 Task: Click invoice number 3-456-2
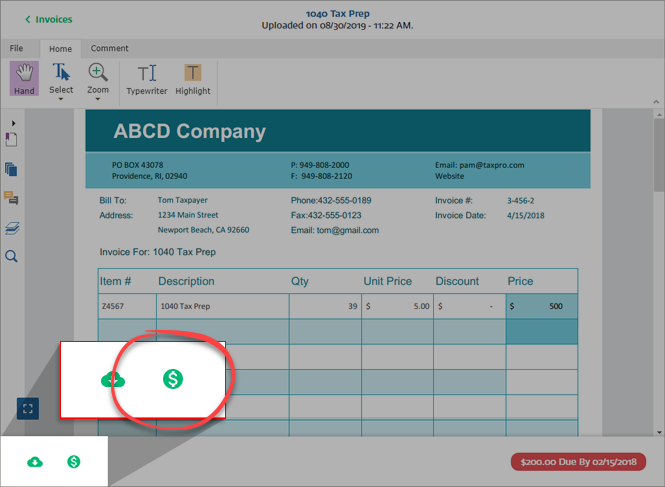pos(521,201)
